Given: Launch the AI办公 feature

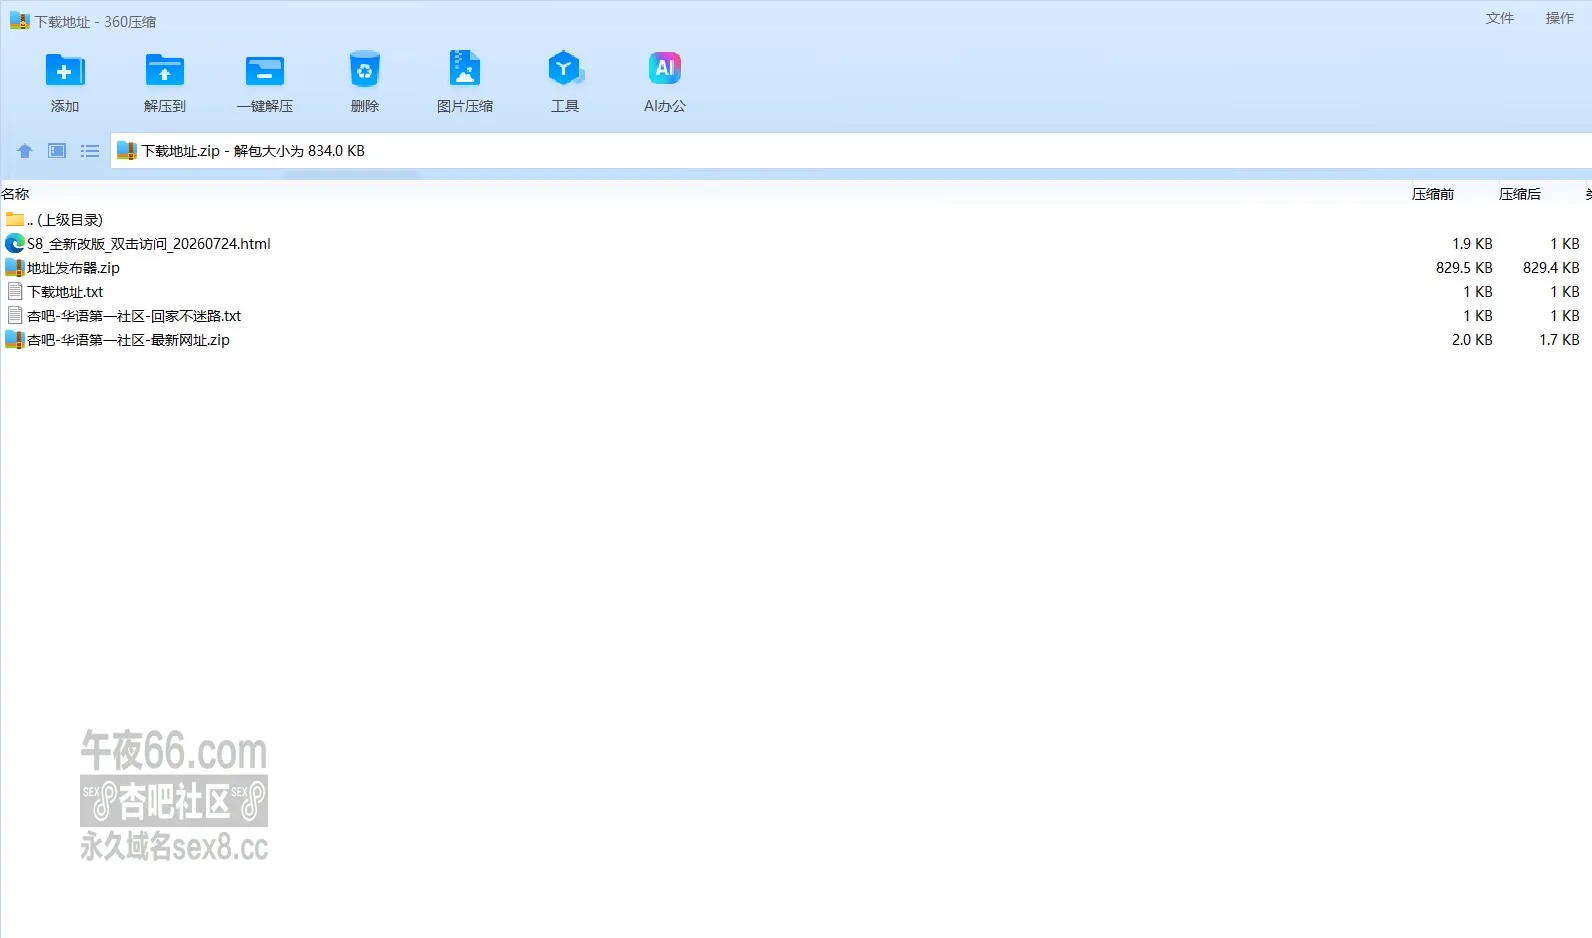Looking at the screenshot, I should [x=665, y=69].
